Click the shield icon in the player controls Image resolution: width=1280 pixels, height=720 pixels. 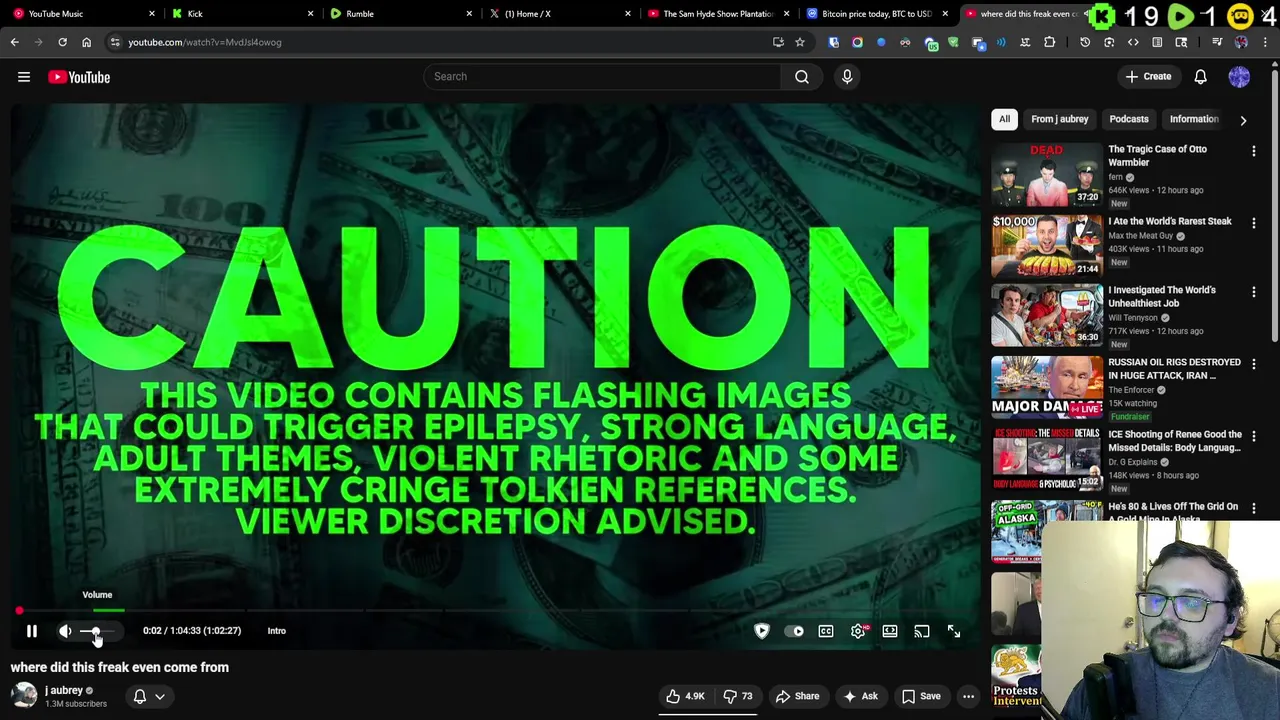point(762,631)
